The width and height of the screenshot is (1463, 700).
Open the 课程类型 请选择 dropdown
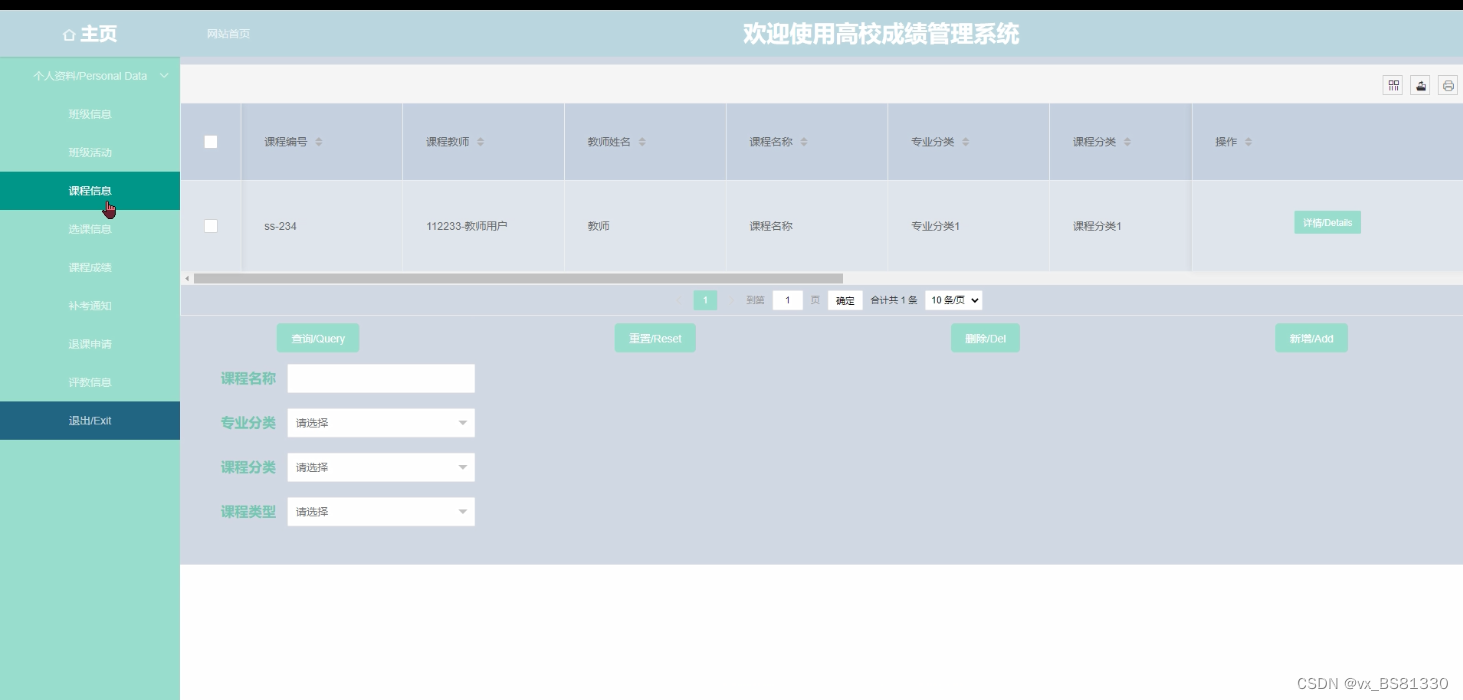380,512
